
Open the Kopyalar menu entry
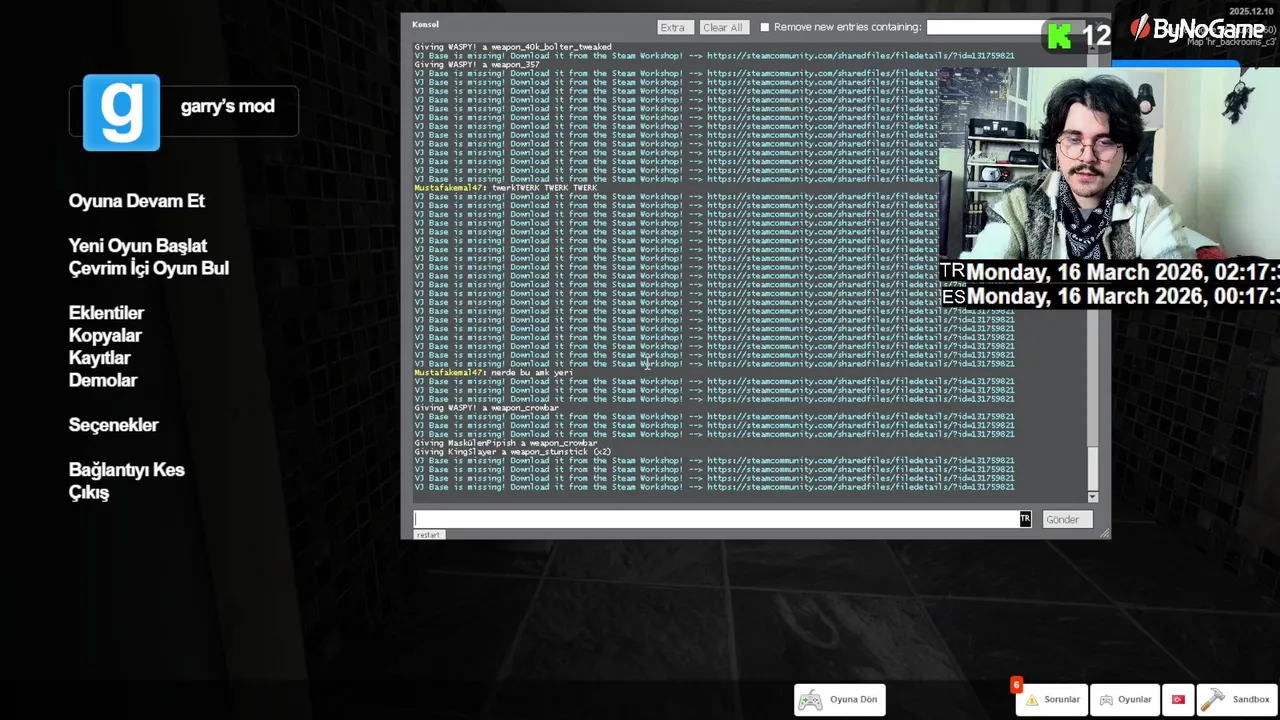[105, 336]
